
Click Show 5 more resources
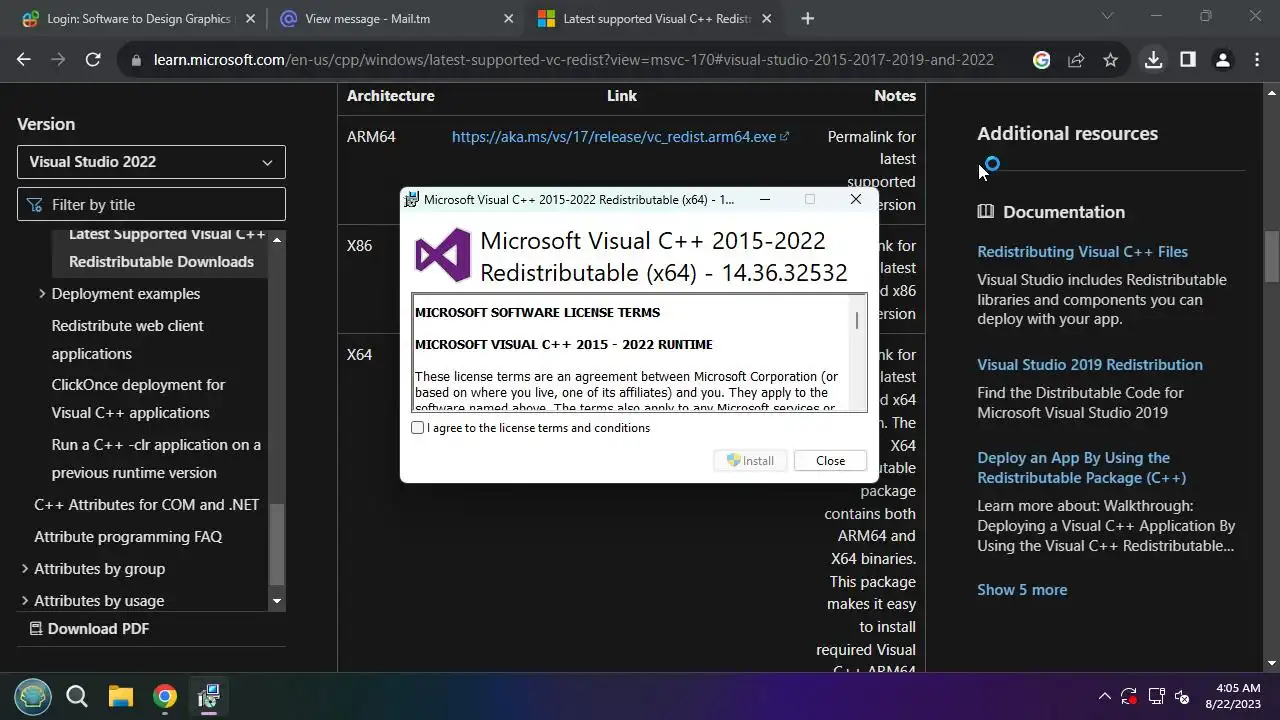[x=1022, y=590]
